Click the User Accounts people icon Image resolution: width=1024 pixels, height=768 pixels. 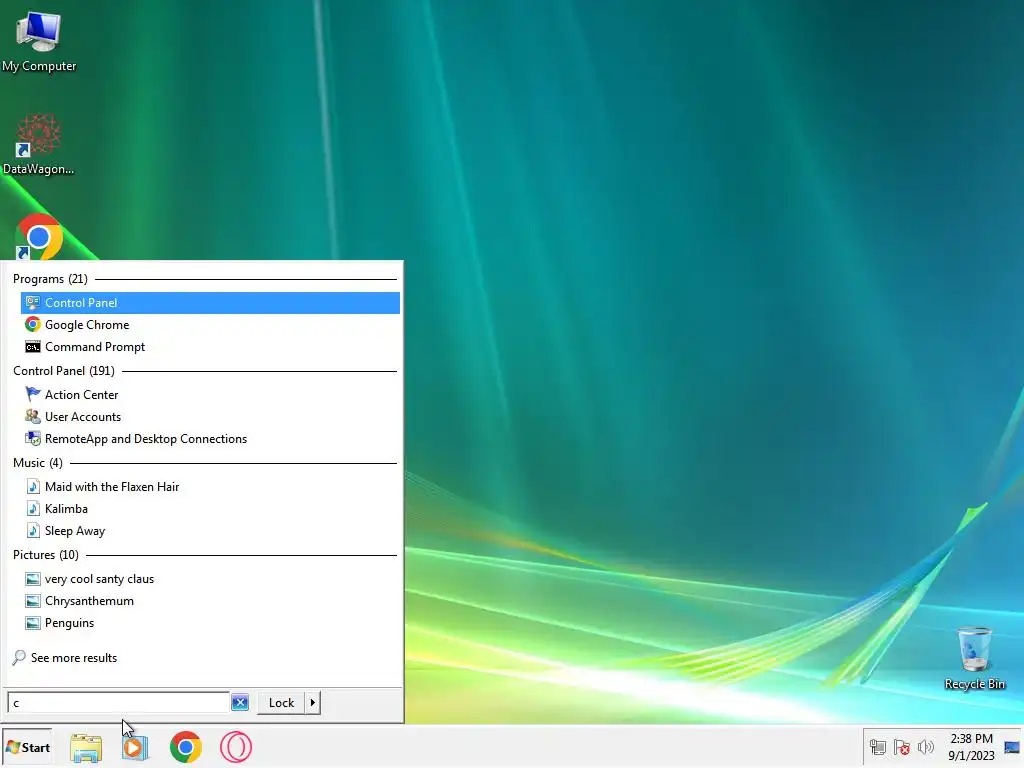tap(33, 417)
